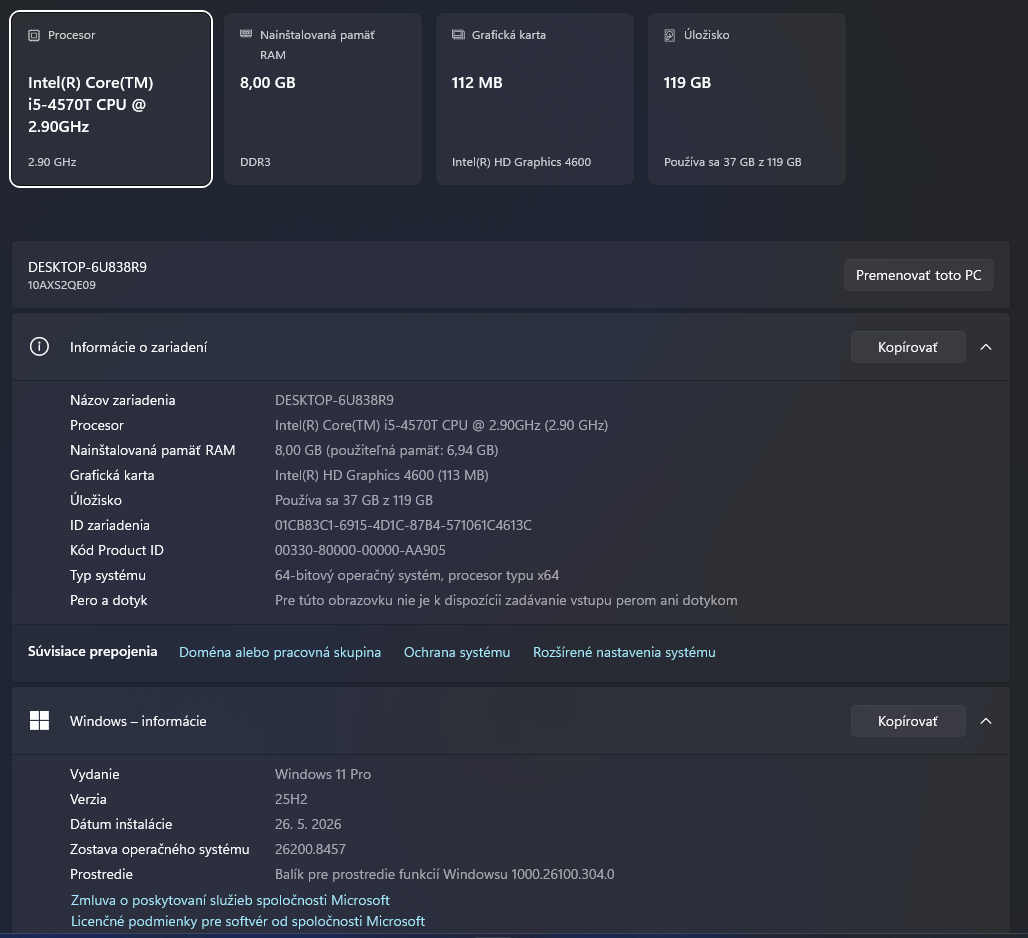This screenshot has width=1028, height=938.
Task: Click the DESKTOP-6U838R9 header name
Action: click(87, 267)
